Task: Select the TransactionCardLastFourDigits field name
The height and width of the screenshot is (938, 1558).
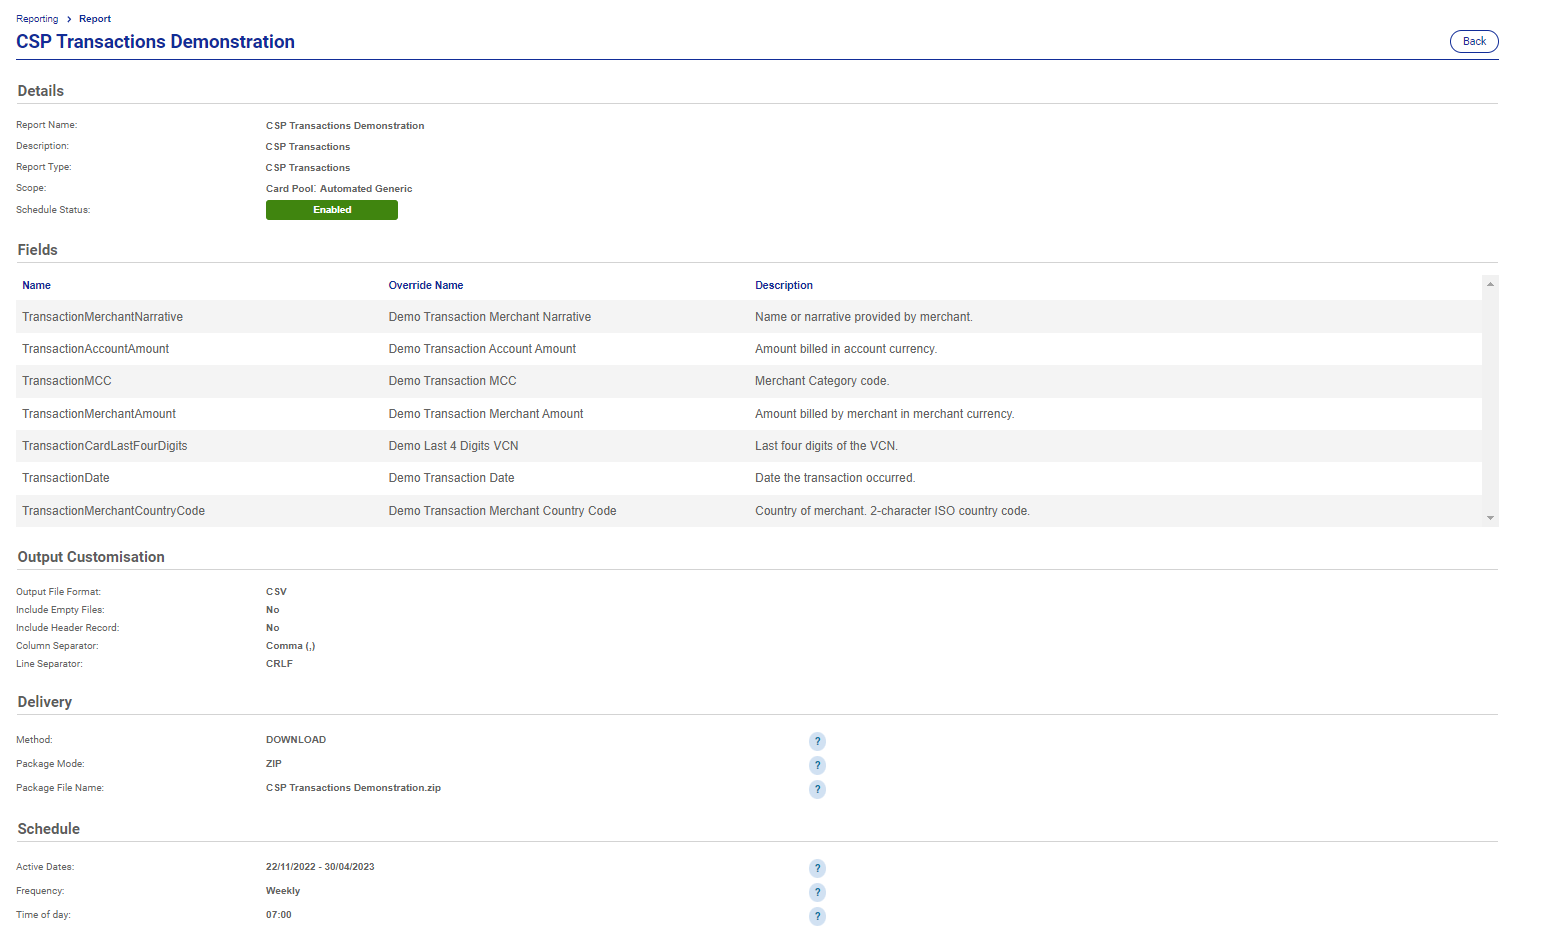Action: coord(105,446)
